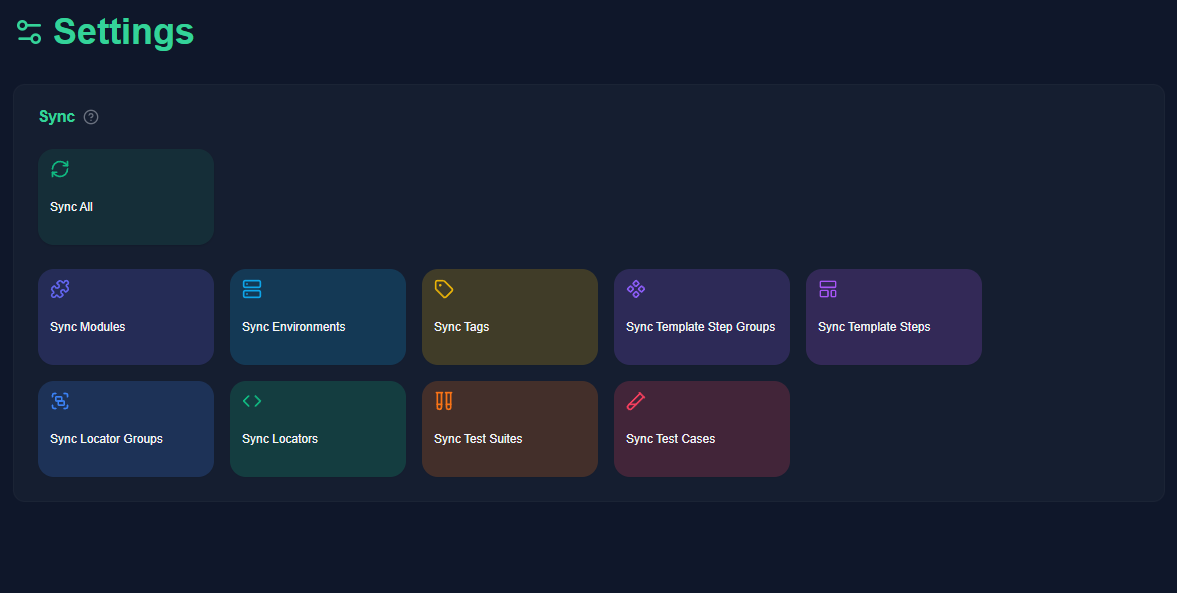Click the locator group crosshair icon
1177x593 pixels.
pos(60,401)
